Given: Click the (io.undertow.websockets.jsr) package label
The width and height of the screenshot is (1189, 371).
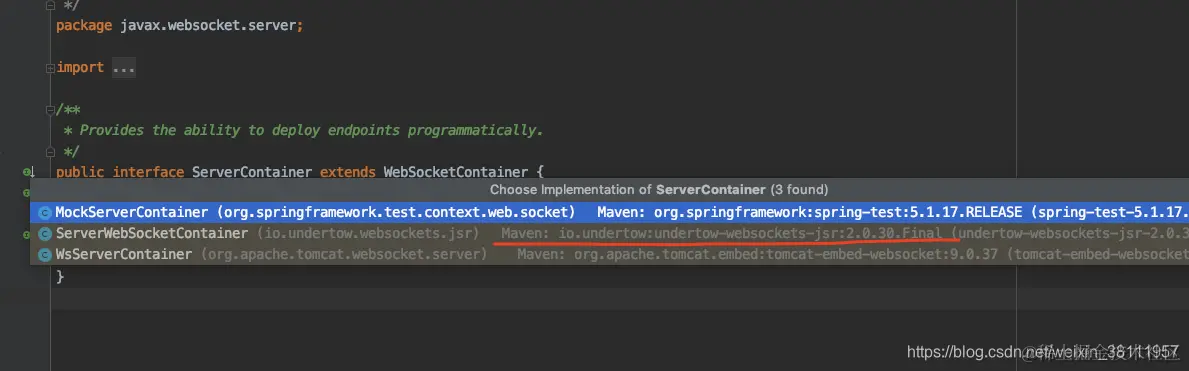Looking at the screenshot, I should (369, 234).
